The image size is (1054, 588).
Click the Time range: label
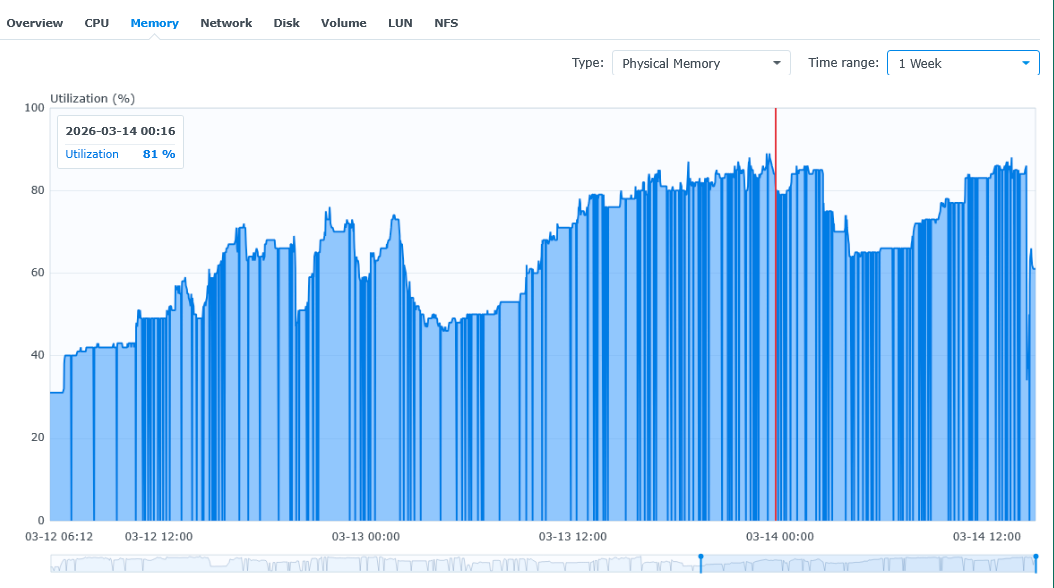pos(843,62)
